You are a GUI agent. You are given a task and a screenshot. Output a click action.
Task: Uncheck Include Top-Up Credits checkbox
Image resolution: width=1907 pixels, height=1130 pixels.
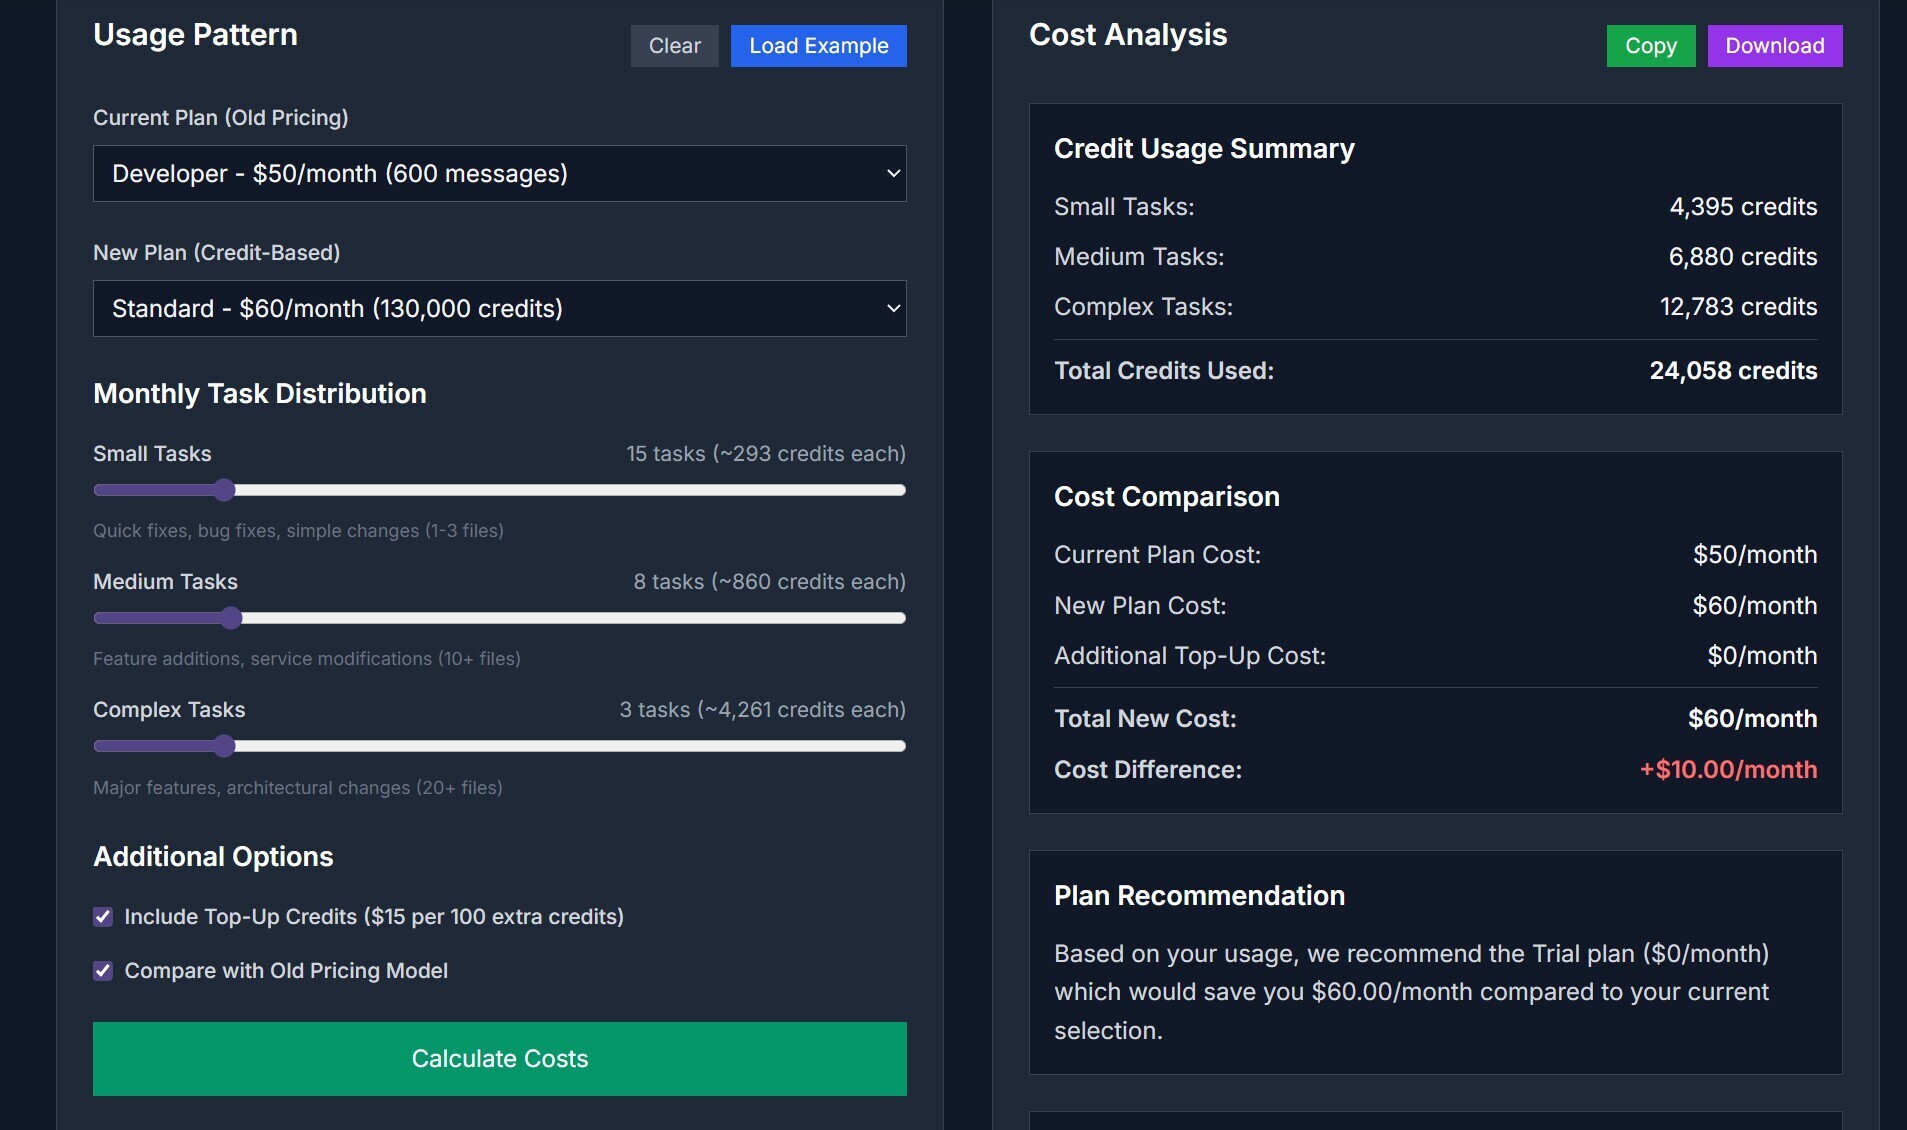[103, 917]
